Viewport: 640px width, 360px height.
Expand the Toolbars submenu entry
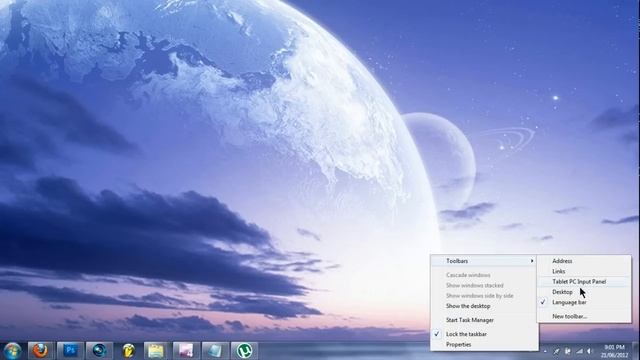484,261
